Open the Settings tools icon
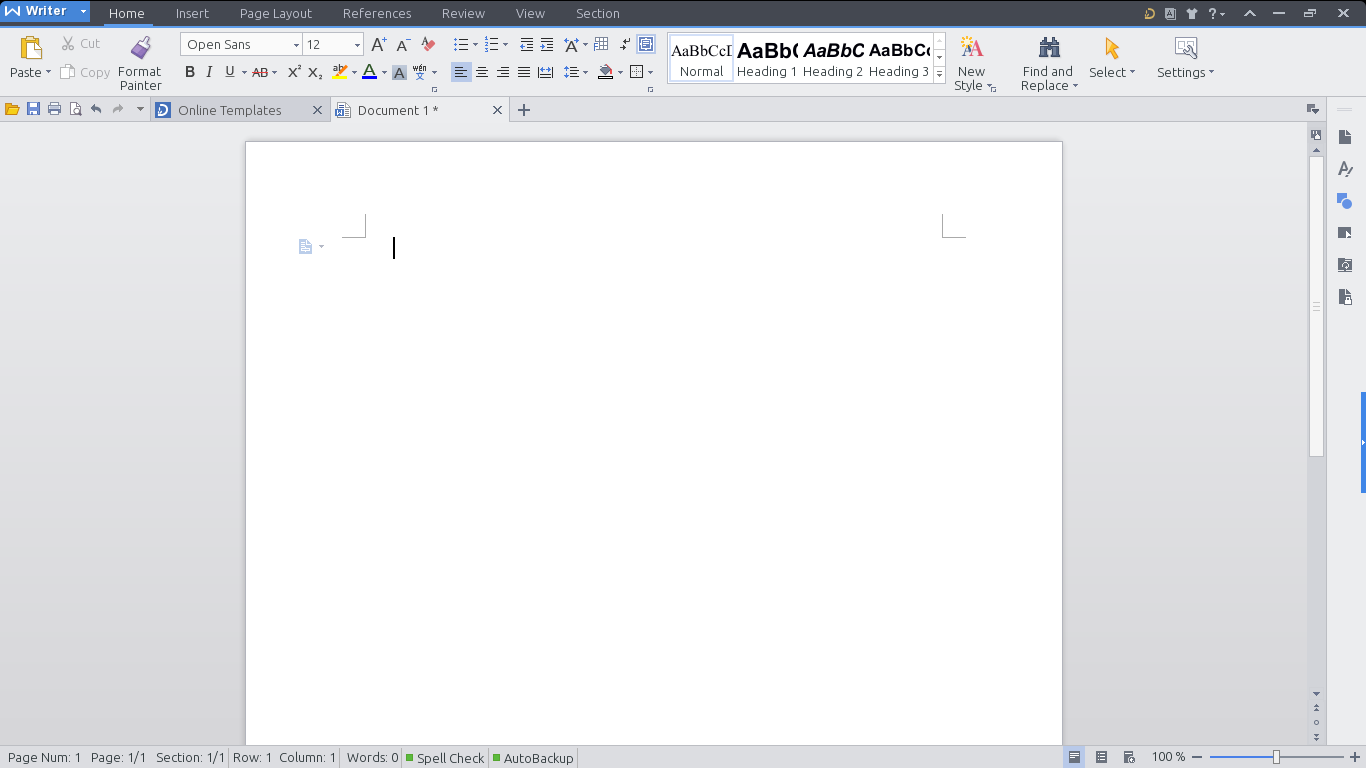1366x768 pixels. tap(1186, 48)
